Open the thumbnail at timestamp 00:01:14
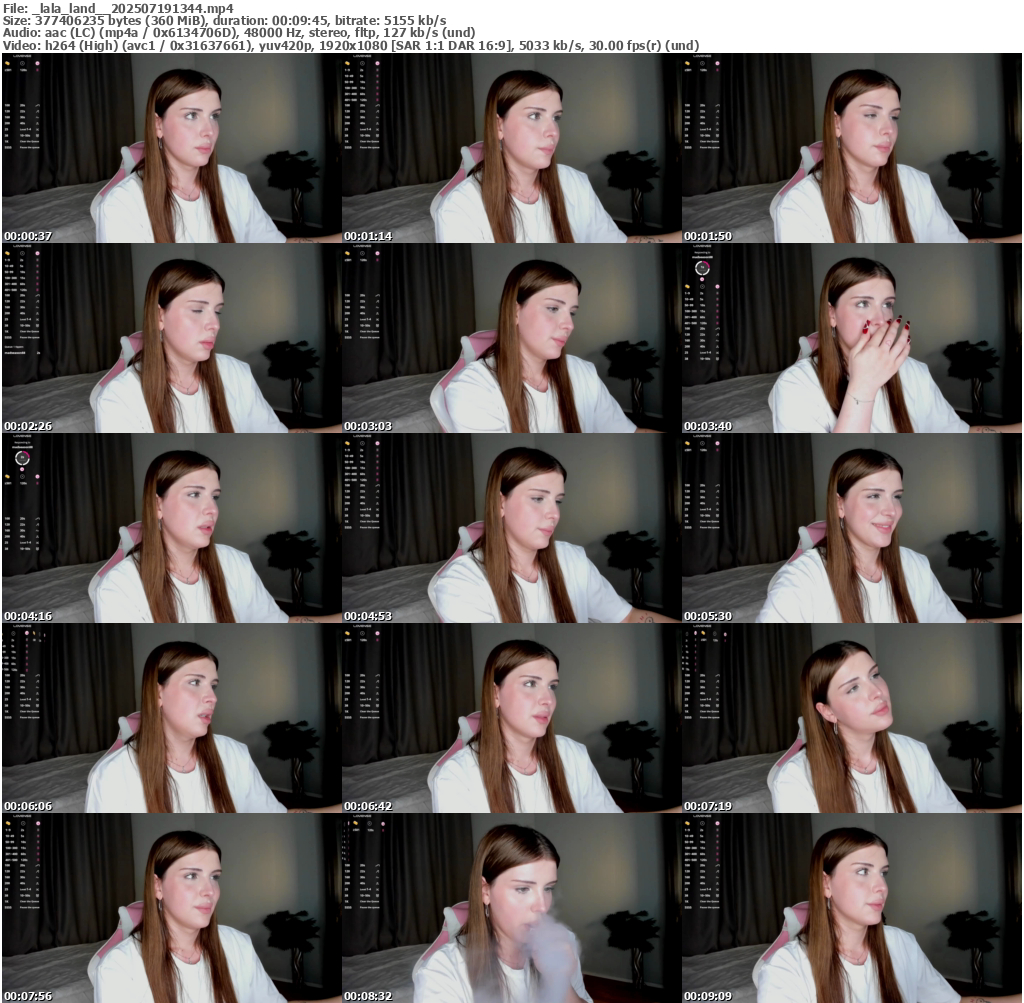 [511, 148]
